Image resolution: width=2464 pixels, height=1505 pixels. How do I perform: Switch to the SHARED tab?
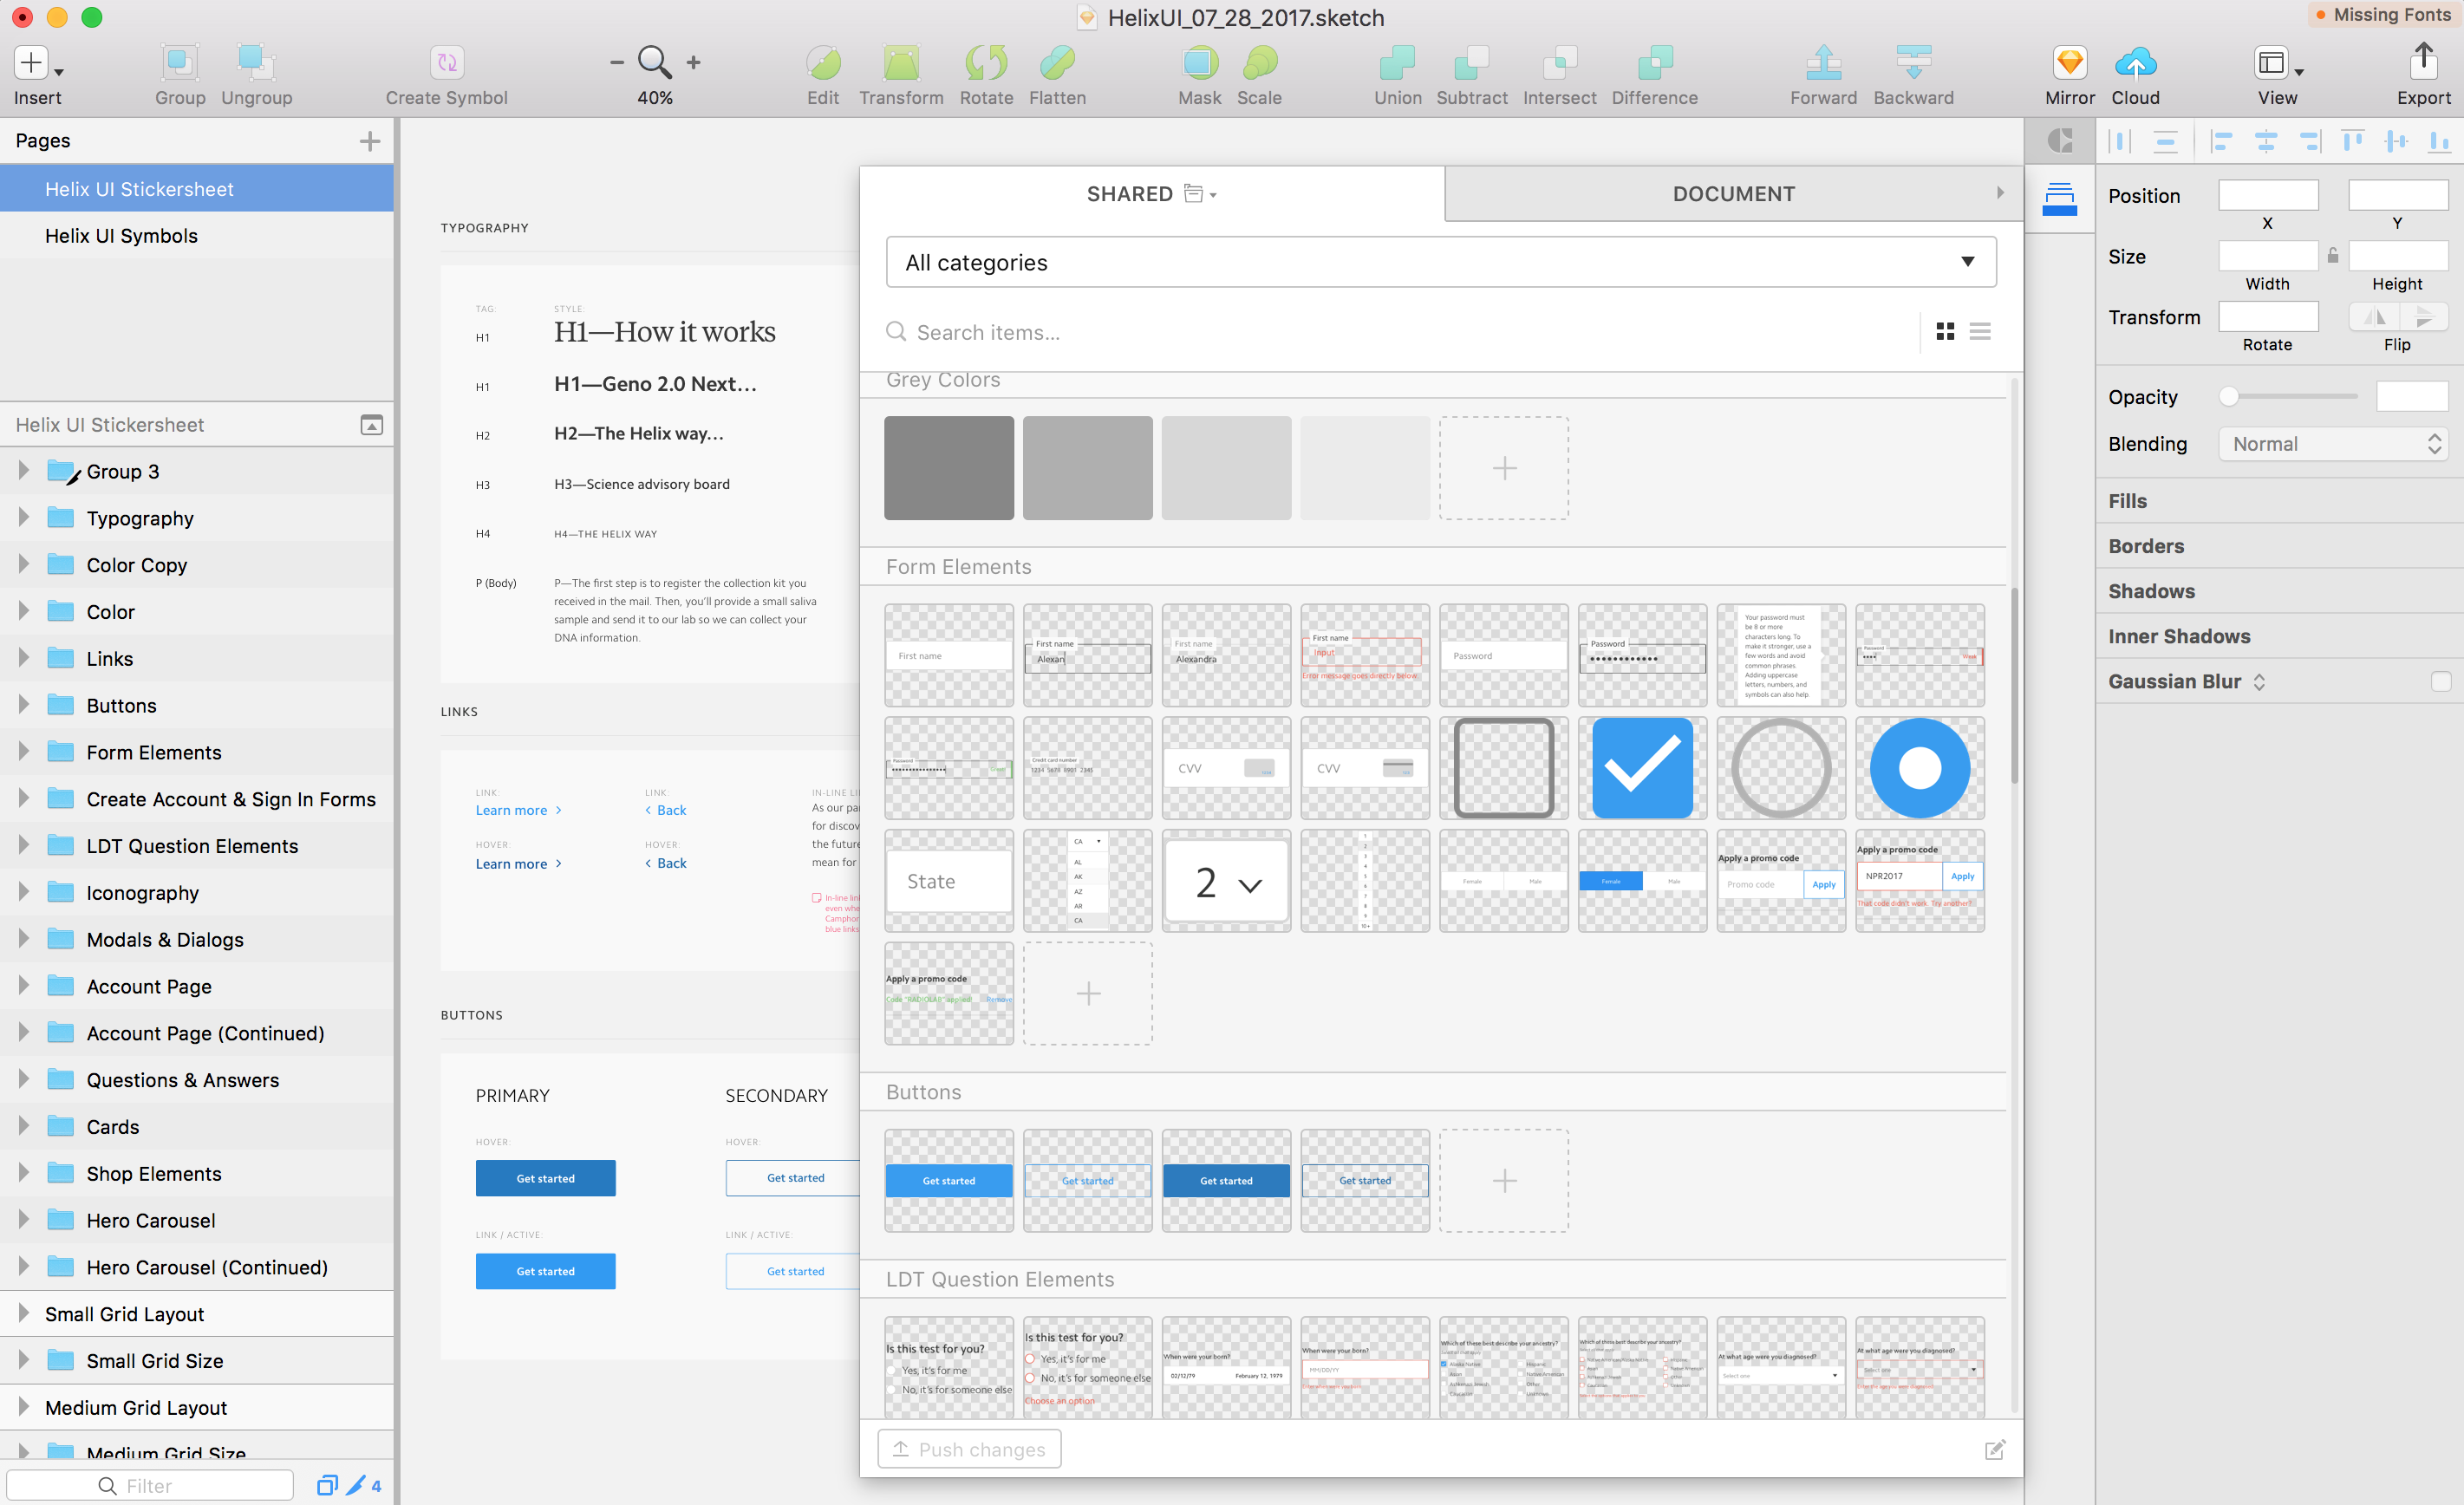[x=1151, y=194]
